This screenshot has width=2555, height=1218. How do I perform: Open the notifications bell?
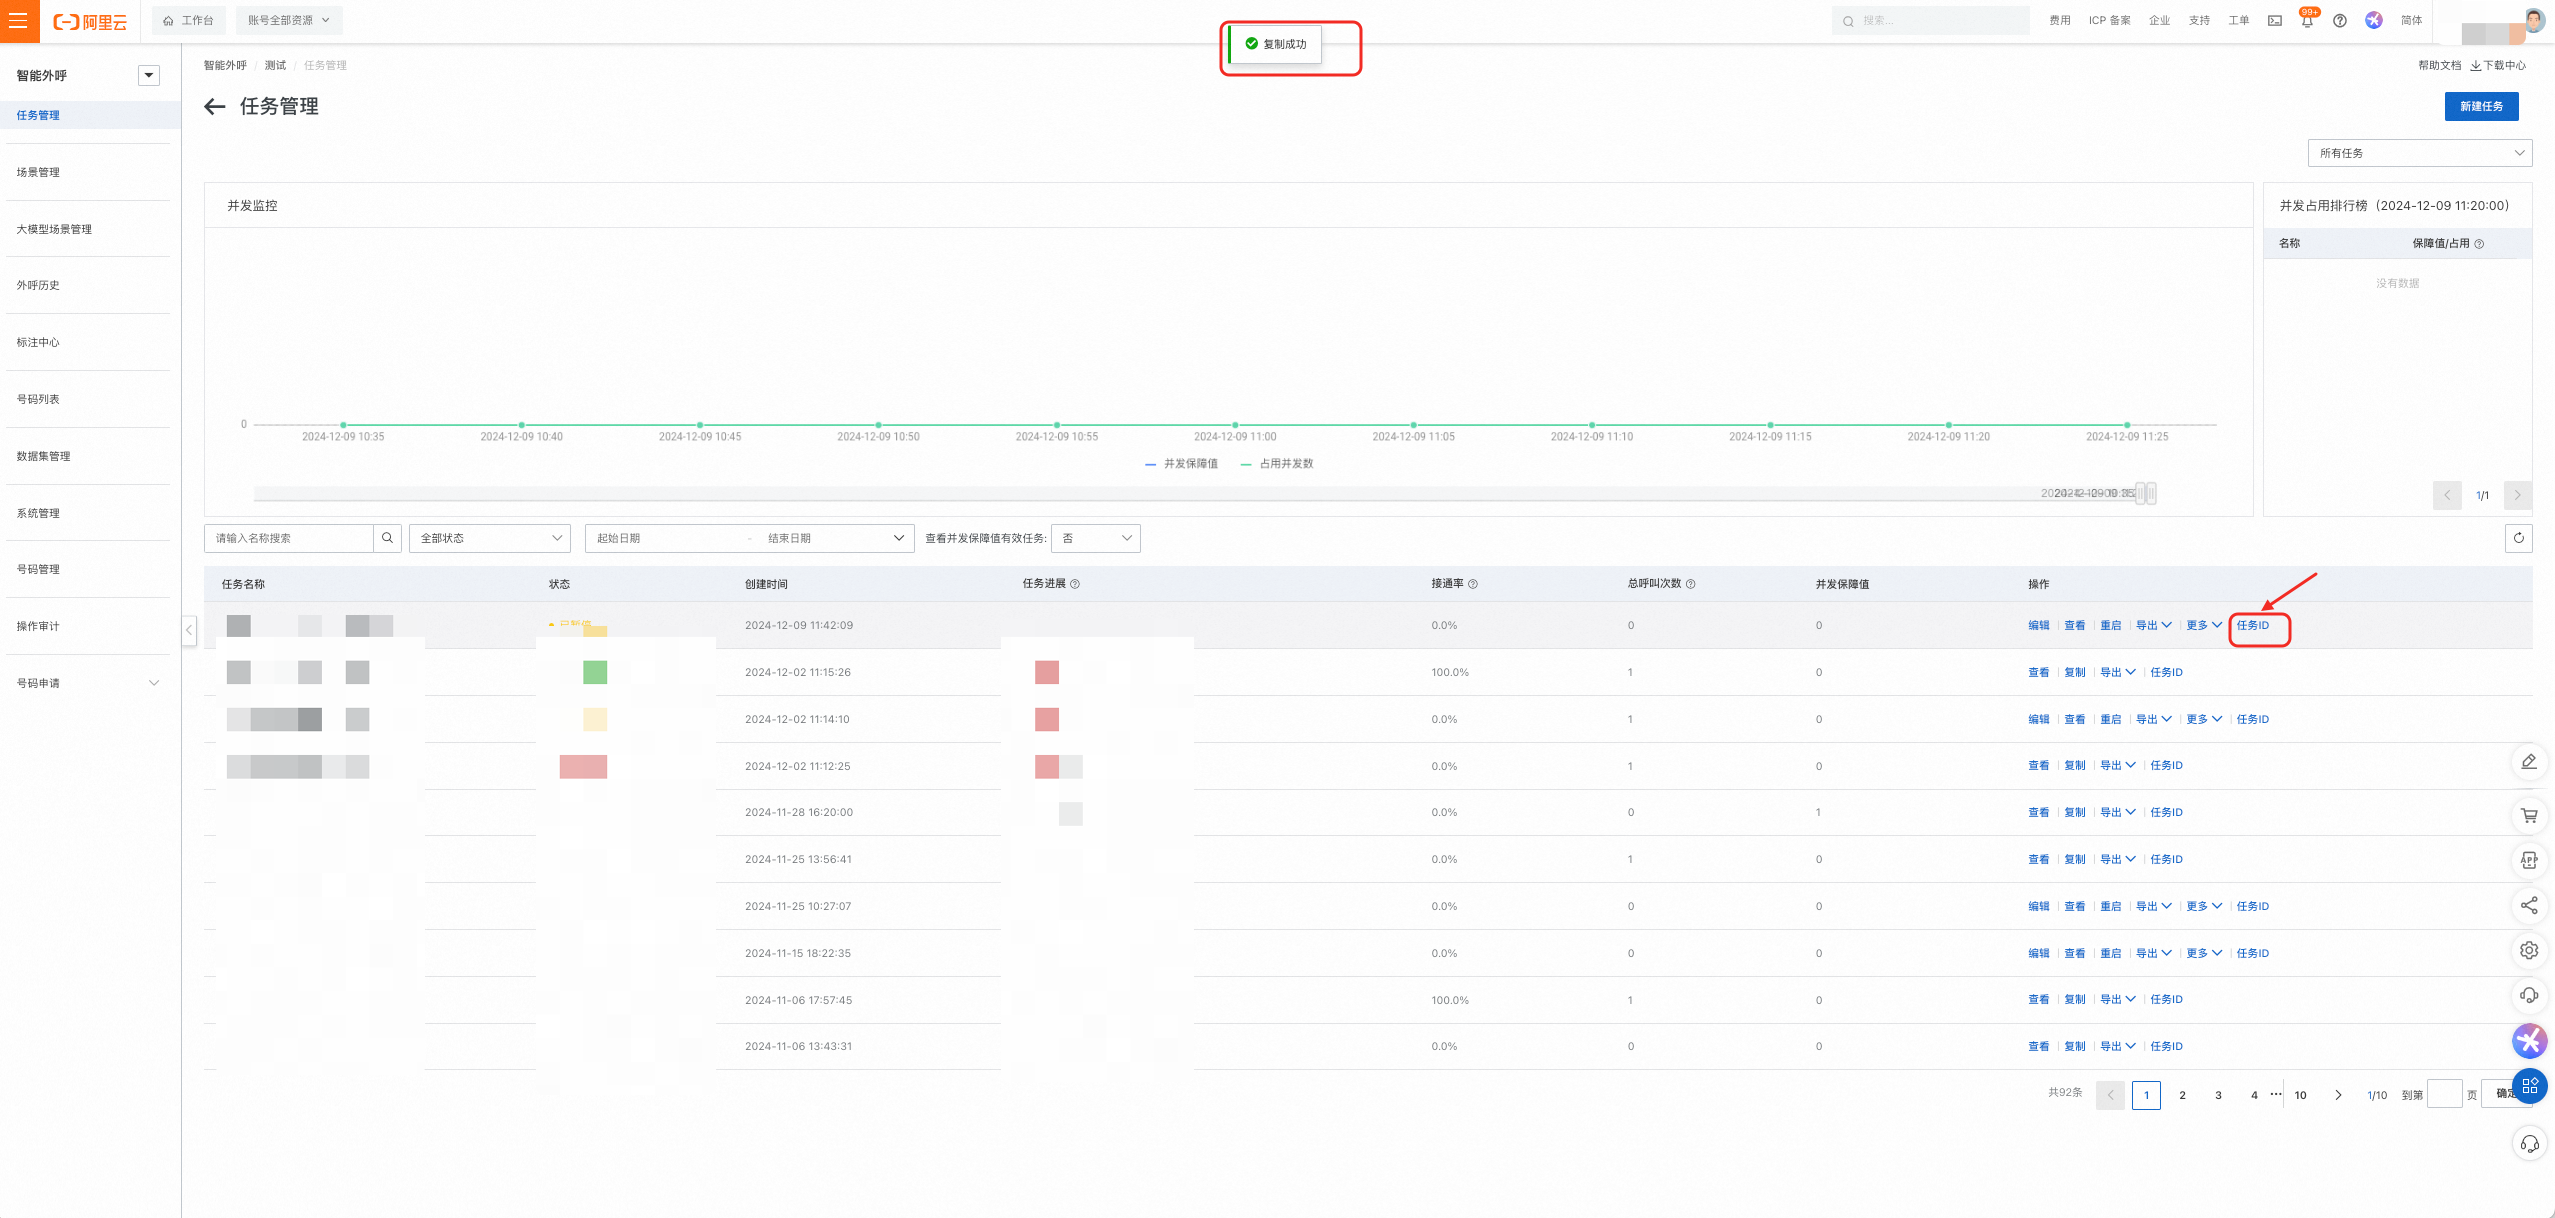[x=2307, y=21]
